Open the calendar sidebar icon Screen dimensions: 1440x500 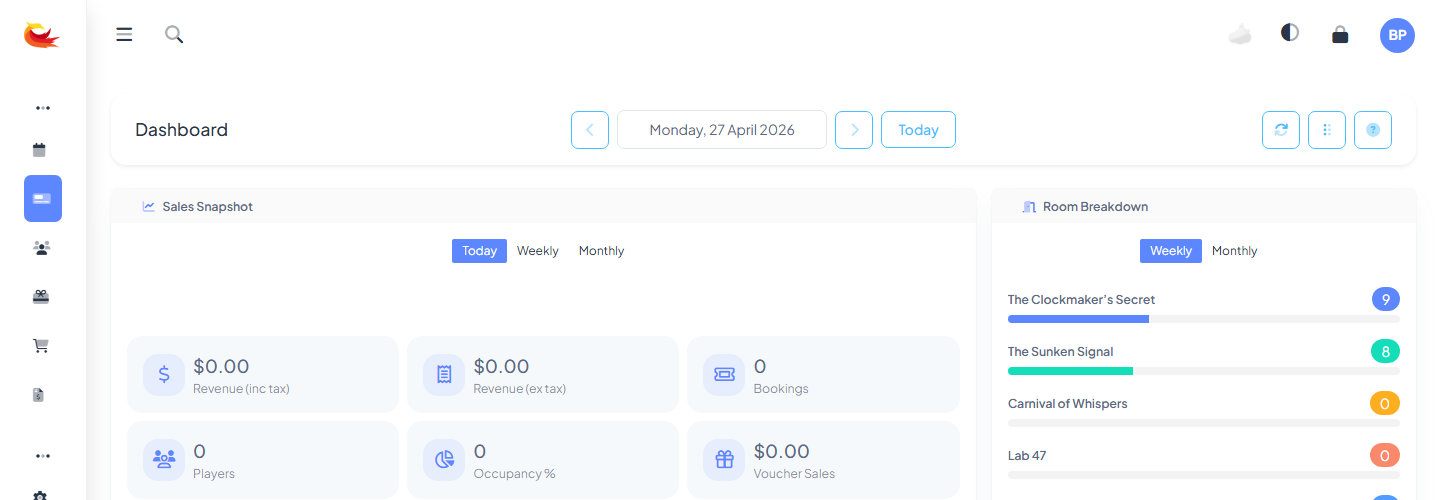click(40, 150)
